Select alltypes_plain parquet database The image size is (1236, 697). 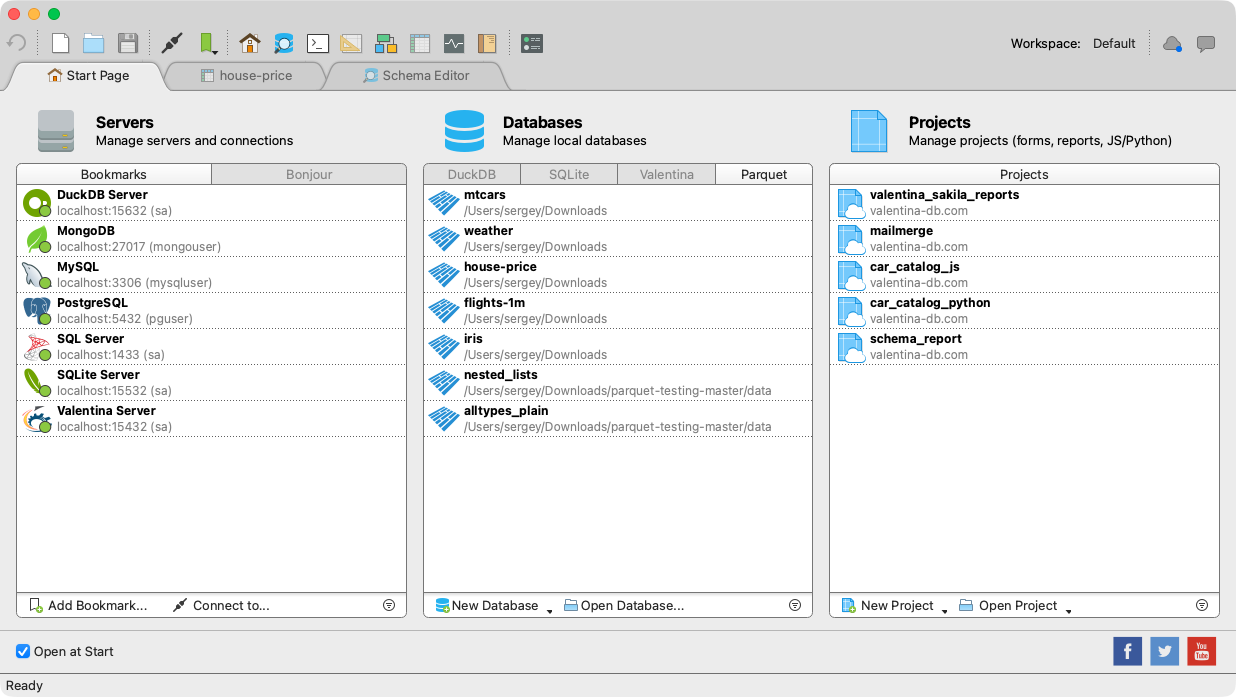pos(618,419)
